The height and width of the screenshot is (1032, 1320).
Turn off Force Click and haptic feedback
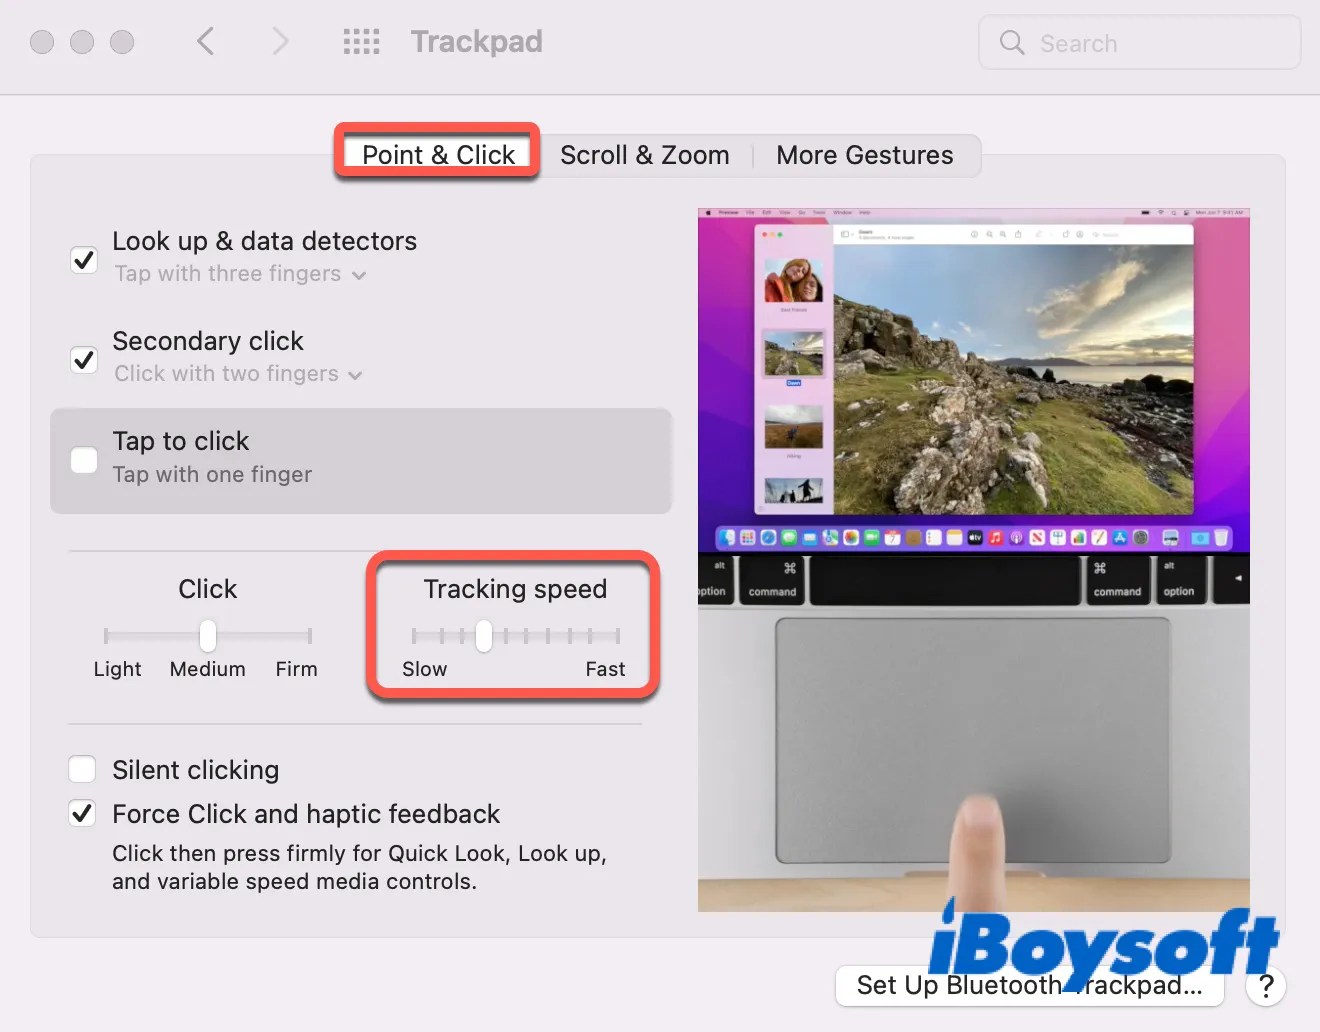tap(82, 813)
